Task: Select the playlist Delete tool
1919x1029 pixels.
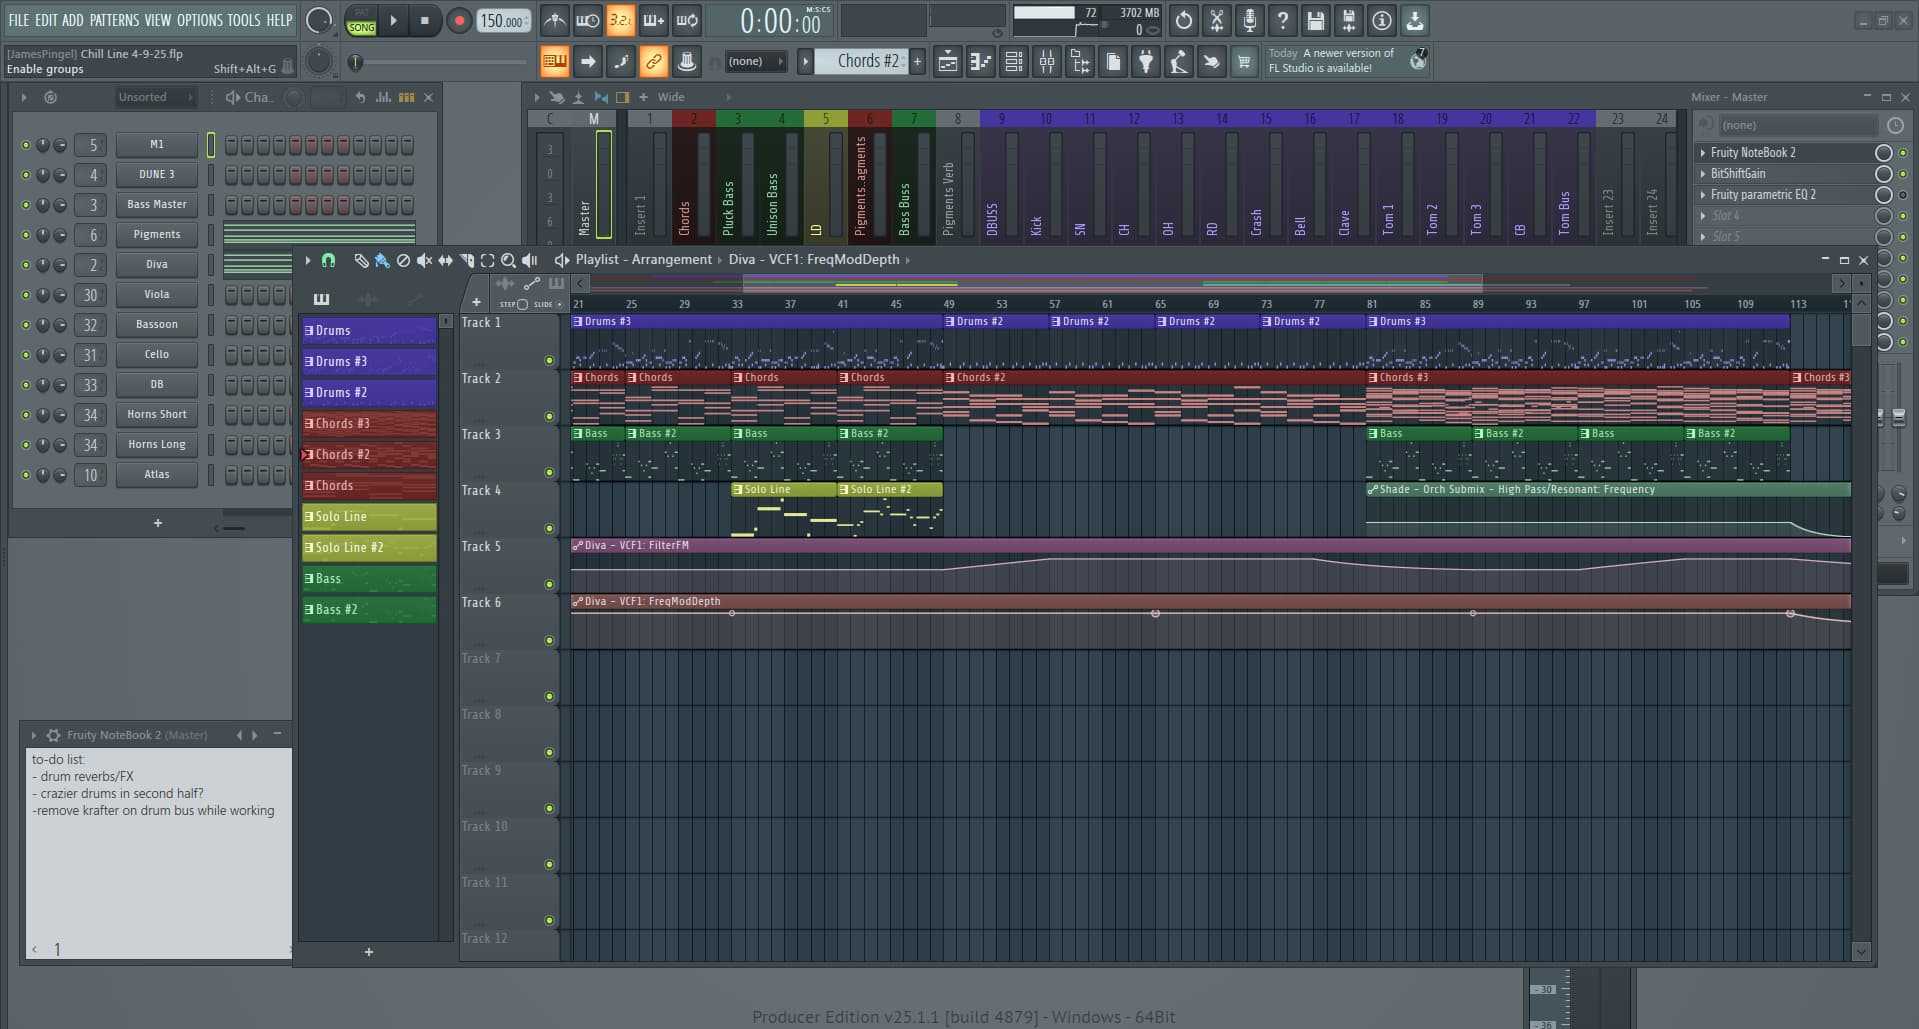Action: 403,260
